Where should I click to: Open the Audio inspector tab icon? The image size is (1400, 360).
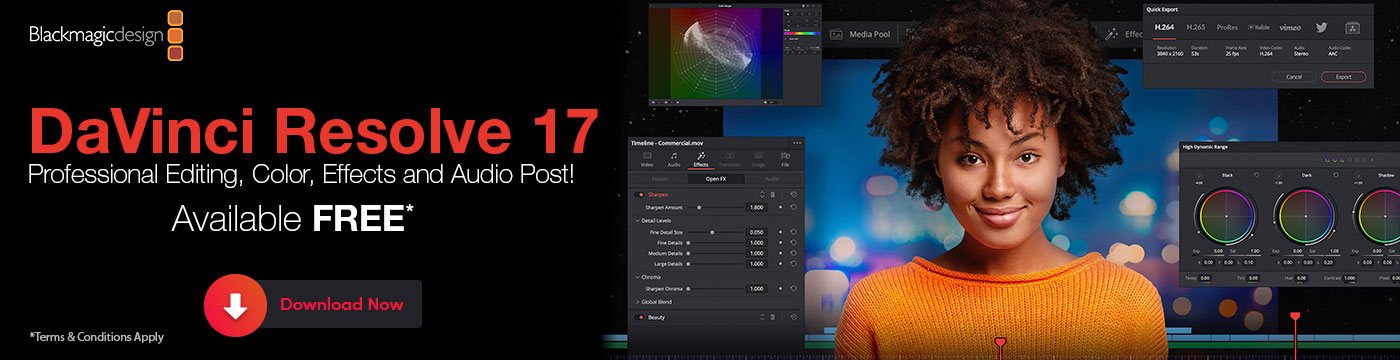pos(674,158)
